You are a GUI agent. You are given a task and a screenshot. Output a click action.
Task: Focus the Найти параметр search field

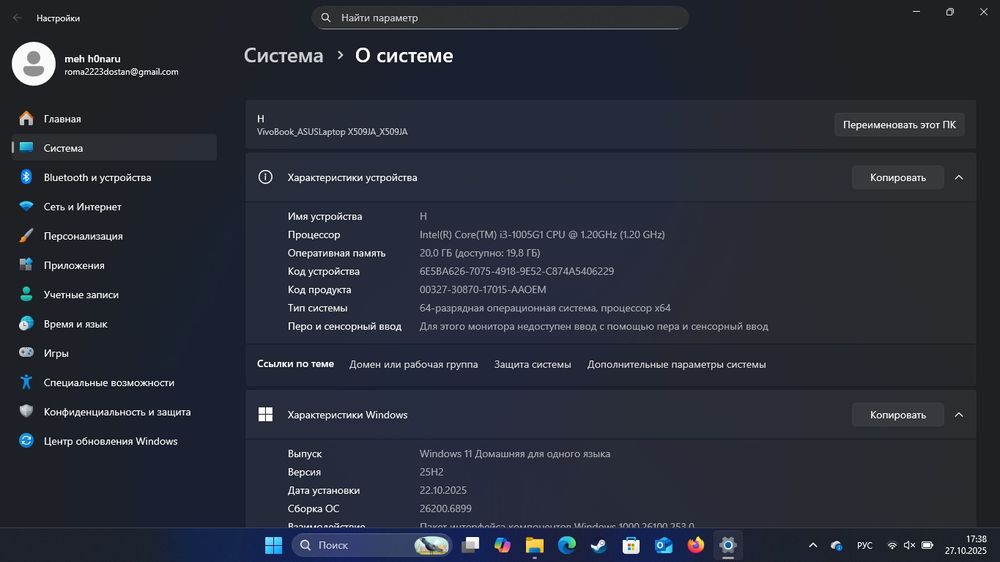500,18
